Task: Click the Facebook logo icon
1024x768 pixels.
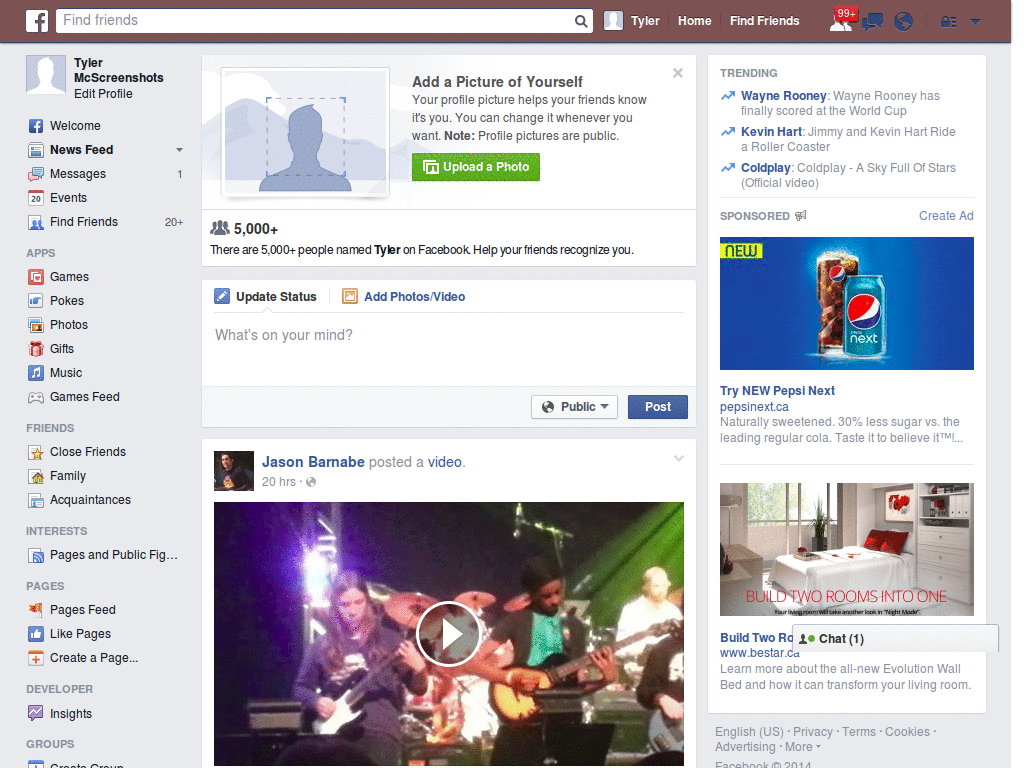Action: pos(37,21)
